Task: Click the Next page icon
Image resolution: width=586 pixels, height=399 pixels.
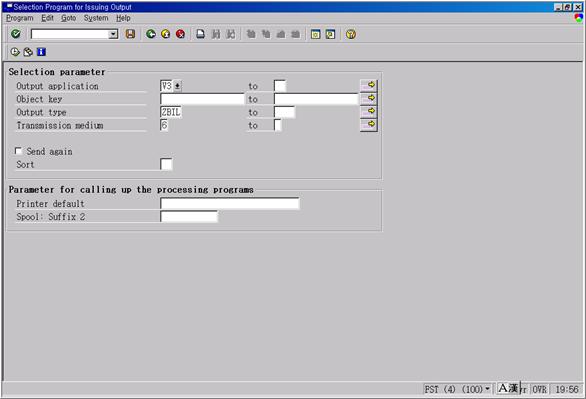Action: [281, 34]
